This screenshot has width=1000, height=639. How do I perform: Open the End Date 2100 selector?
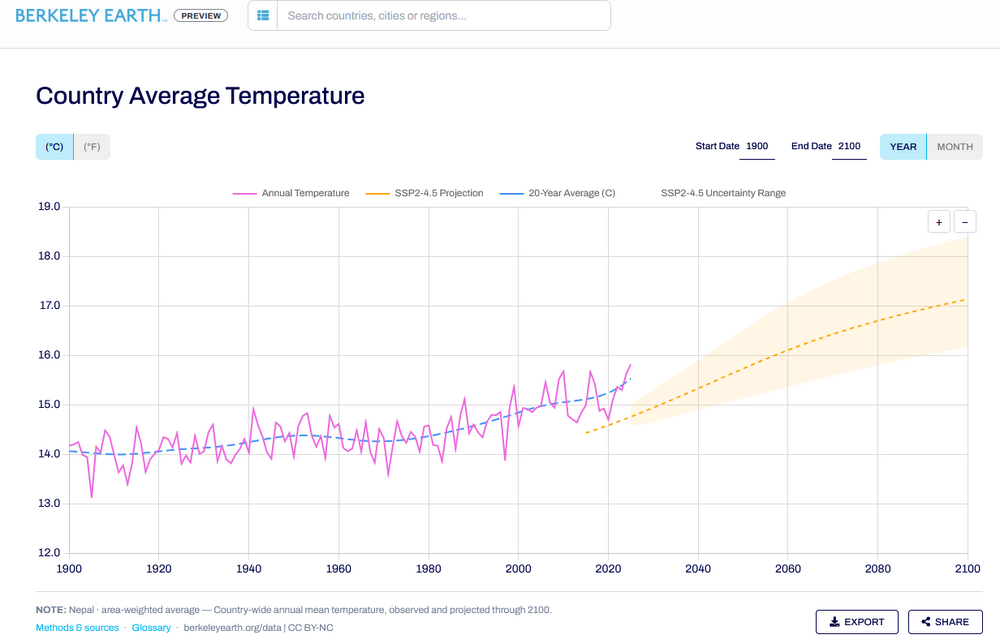click(x=849, y=147)
